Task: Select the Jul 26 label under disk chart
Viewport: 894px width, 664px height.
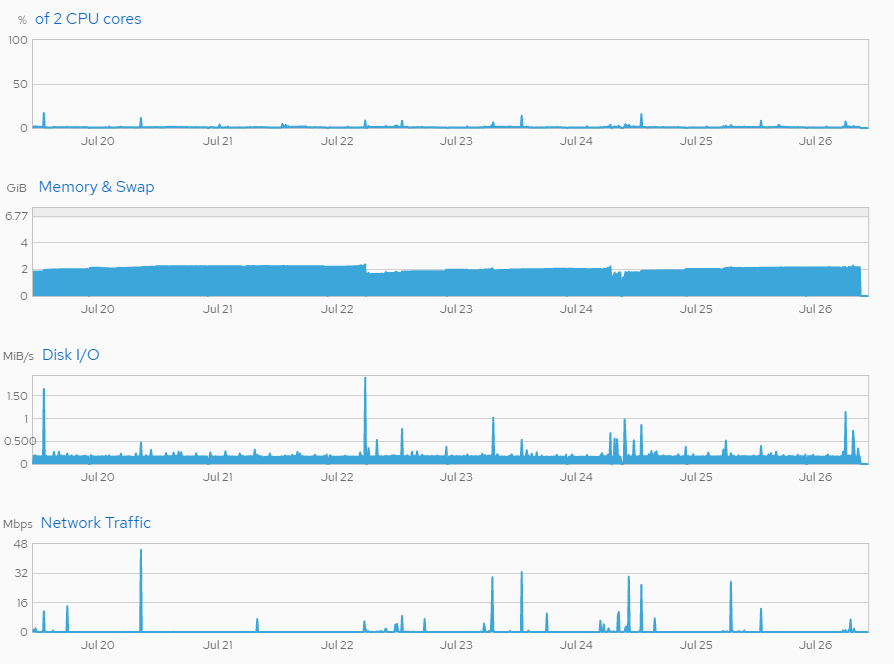Action: 817,477
